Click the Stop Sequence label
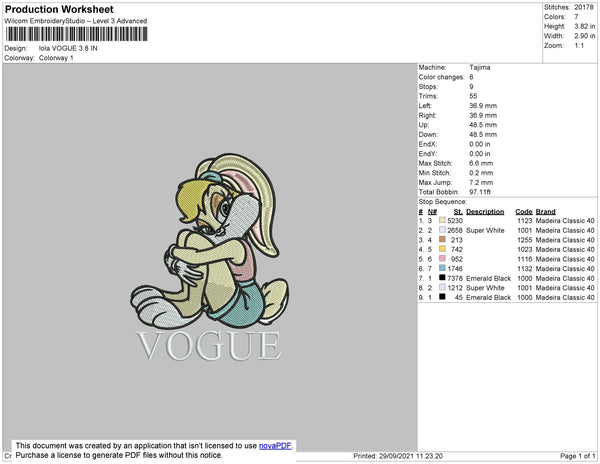600x464 pixels. click(x=443, y=202)
